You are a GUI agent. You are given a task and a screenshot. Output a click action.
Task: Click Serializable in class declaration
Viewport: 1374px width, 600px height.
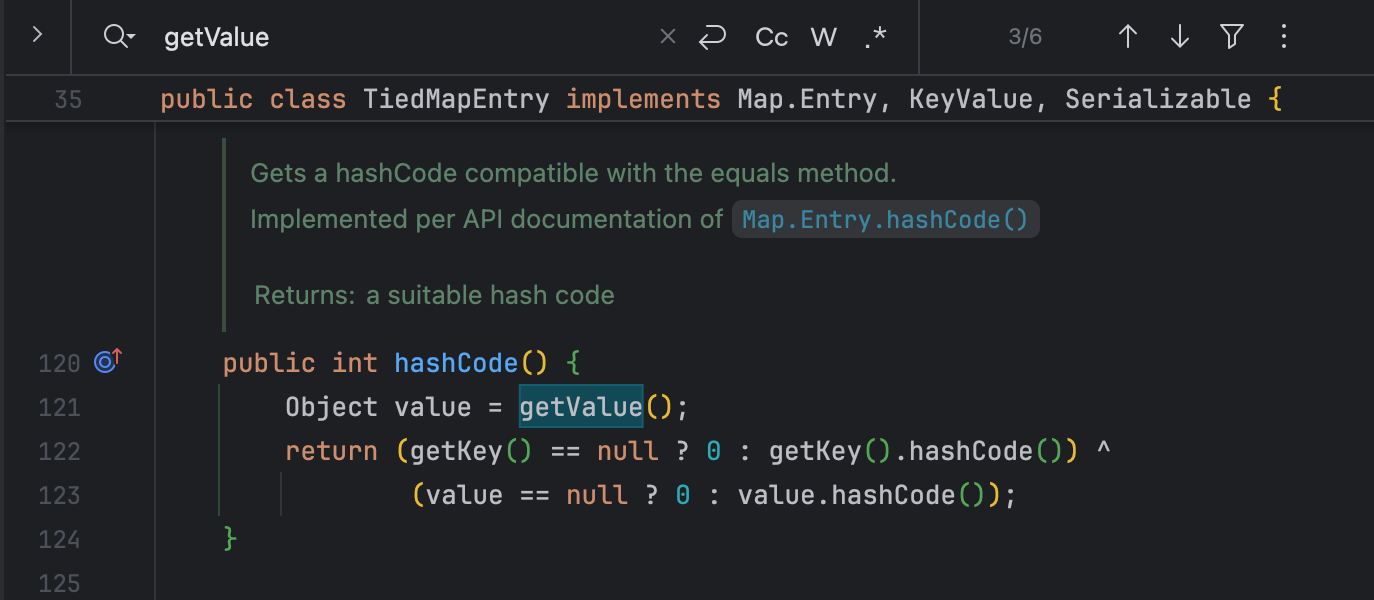(x=1158, y=99)
